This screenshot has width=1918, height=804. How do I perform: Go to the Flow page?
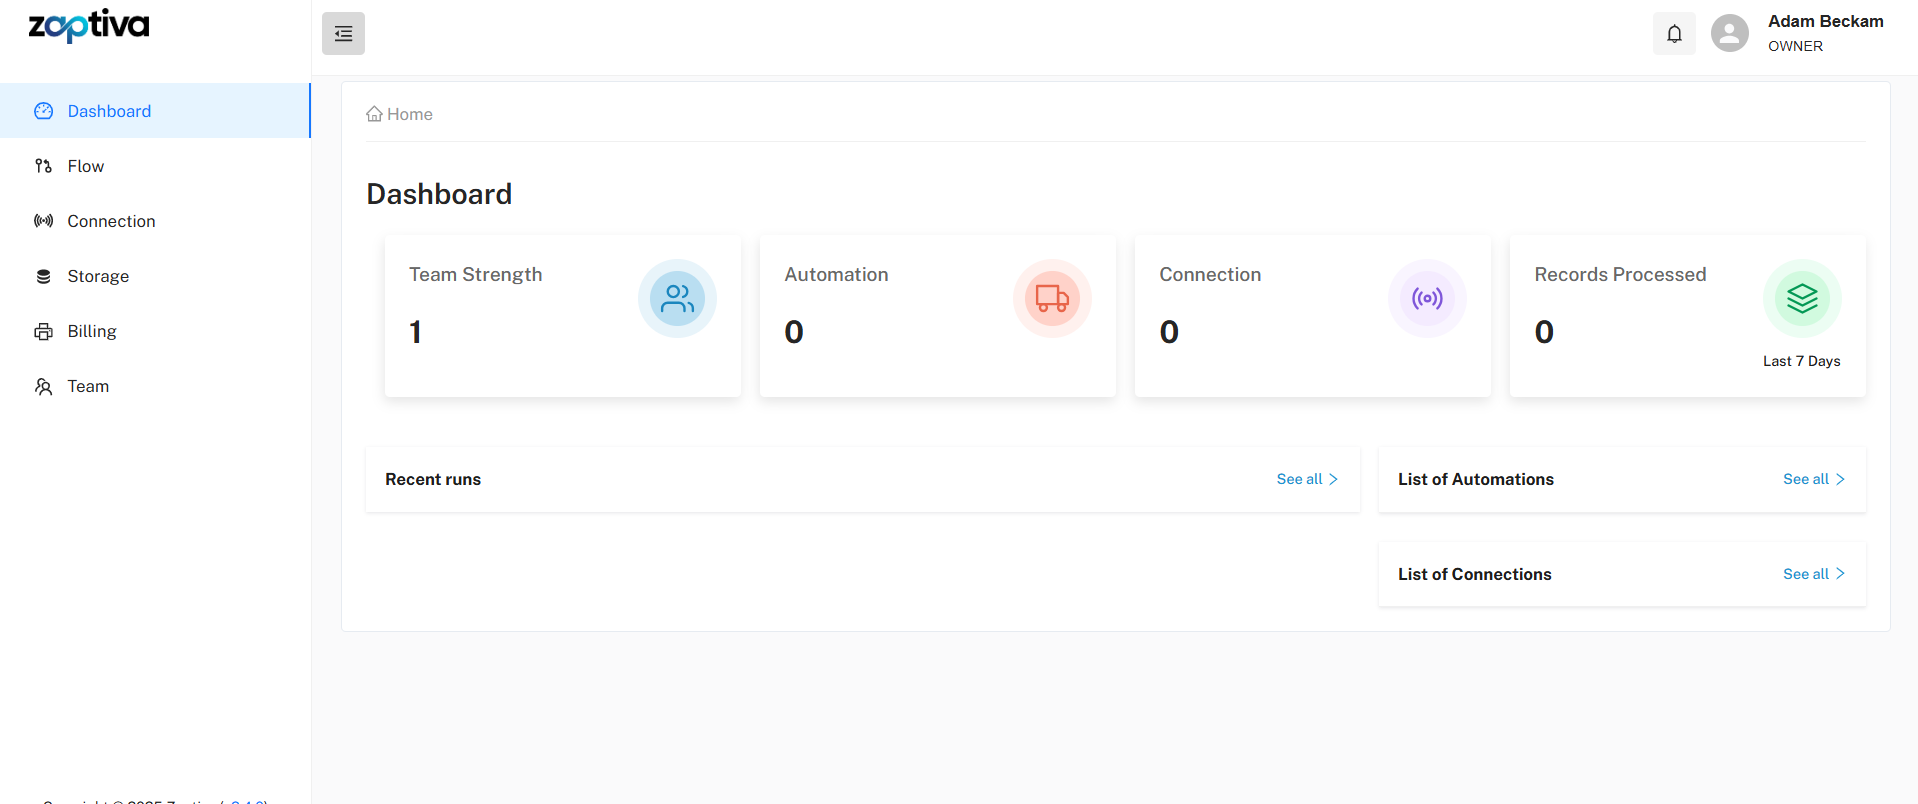[x=85, y=166]
